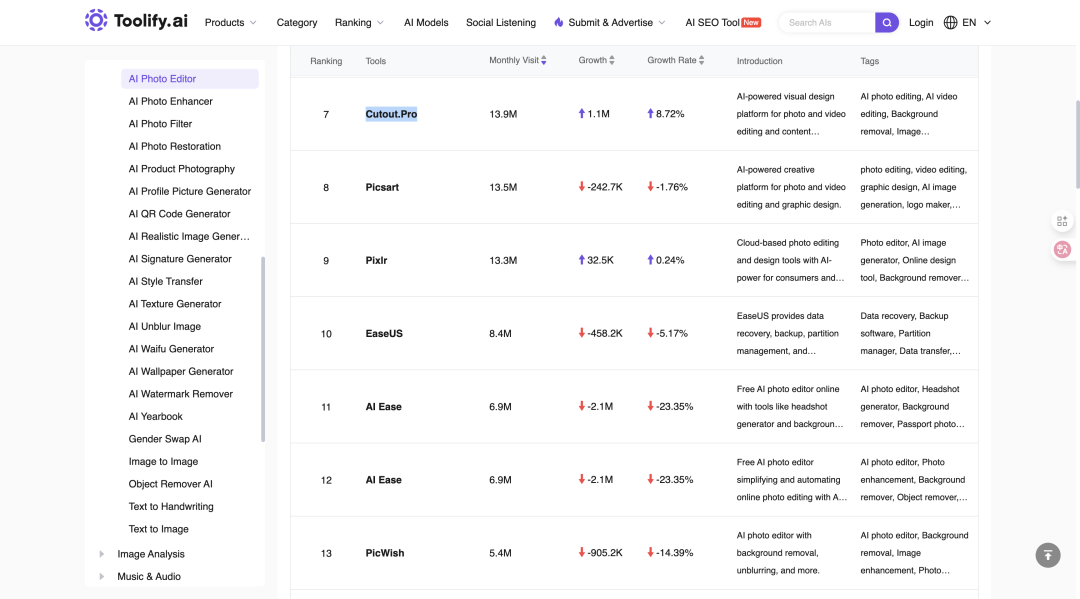
Task: Open the Ranking dropdown menu
Action: [359, 23]
